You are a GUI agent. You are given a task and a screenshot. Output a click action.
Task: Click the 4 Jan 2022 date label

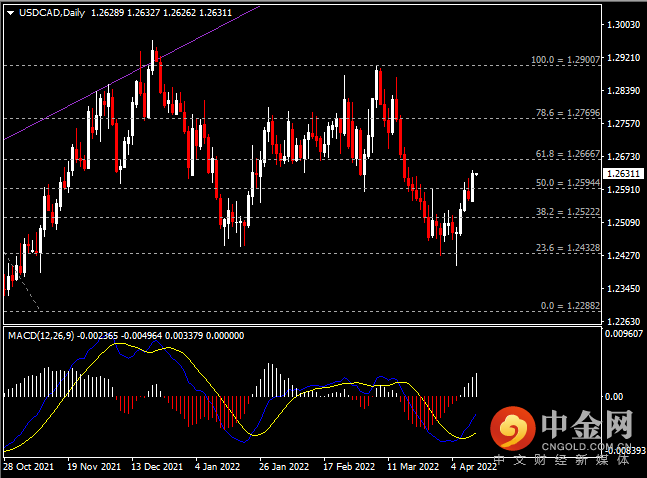[217, 467]
